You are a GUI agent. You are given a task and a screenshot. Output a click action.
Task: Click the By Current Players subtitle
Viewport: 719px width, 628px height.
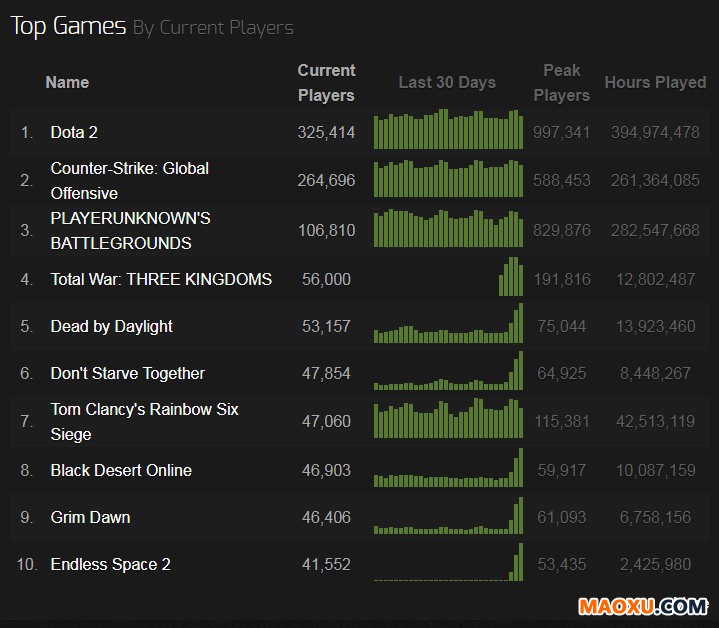pos(213,28)
